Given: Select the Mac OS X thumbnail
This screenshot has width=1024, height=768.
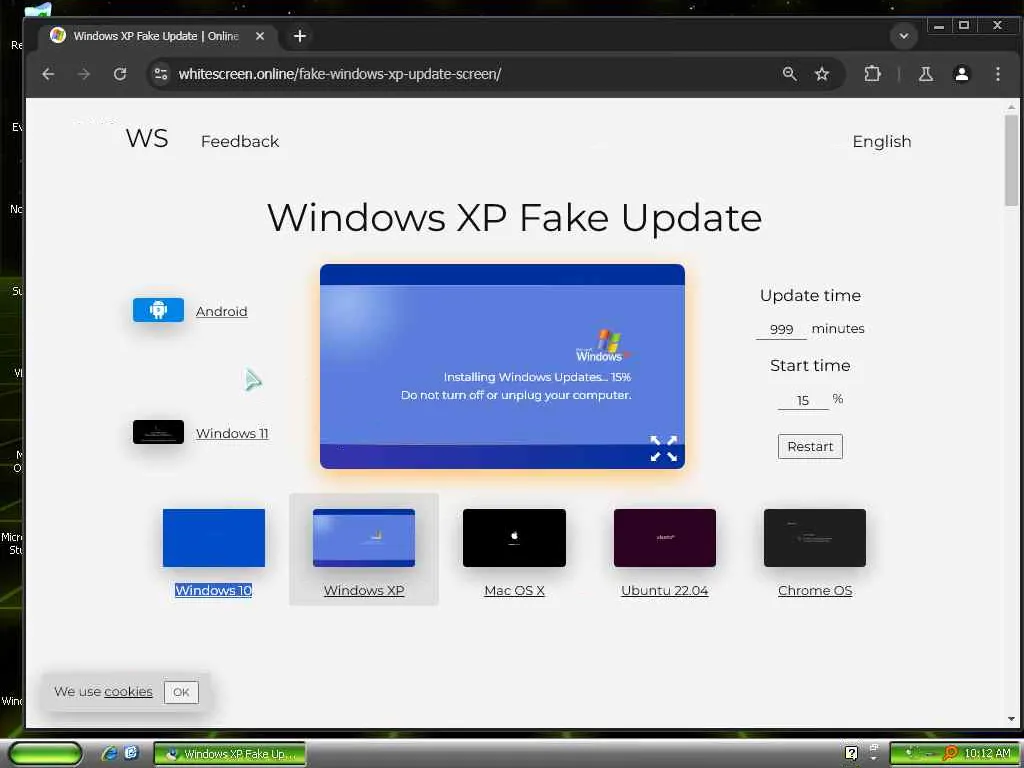Looking at the screenshot, I should (x=514, y=537).
